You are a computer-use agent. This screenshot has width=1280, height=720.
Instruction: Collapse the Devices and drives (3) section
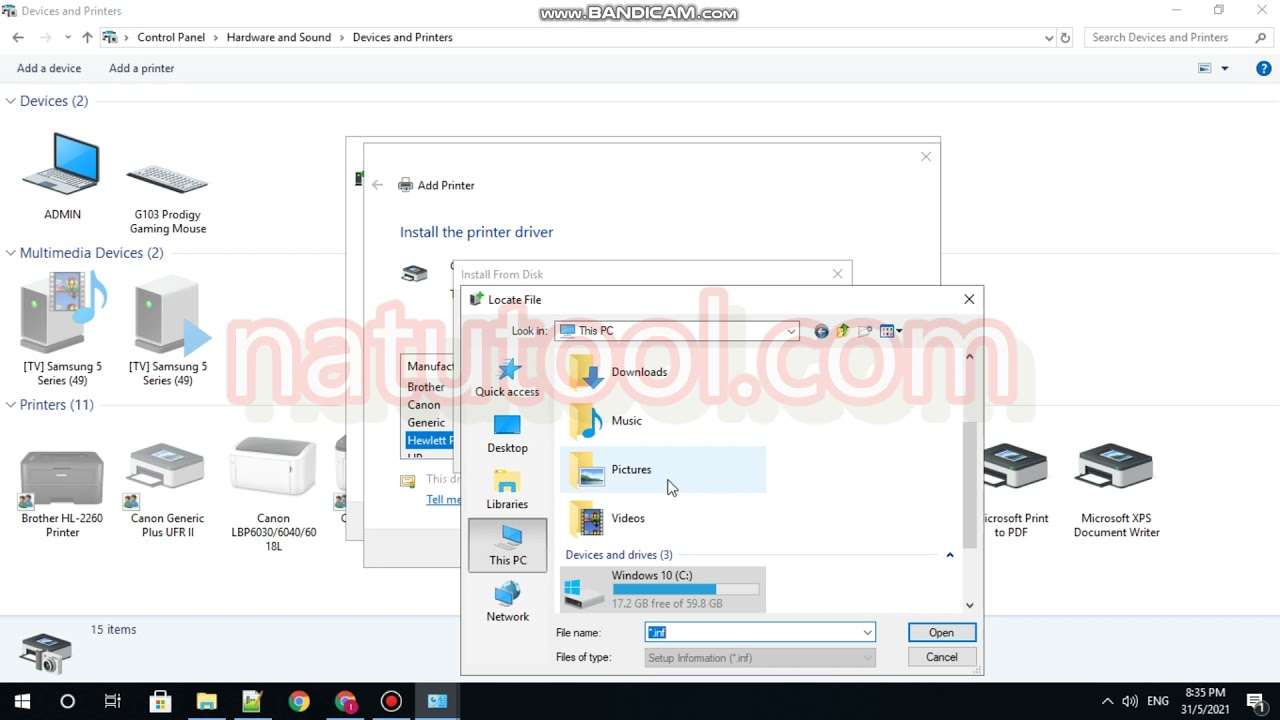950,555
